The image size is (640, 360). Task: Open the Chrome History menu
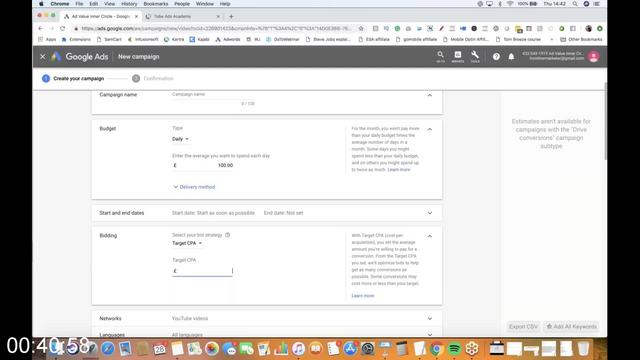[x=129, y=4]
